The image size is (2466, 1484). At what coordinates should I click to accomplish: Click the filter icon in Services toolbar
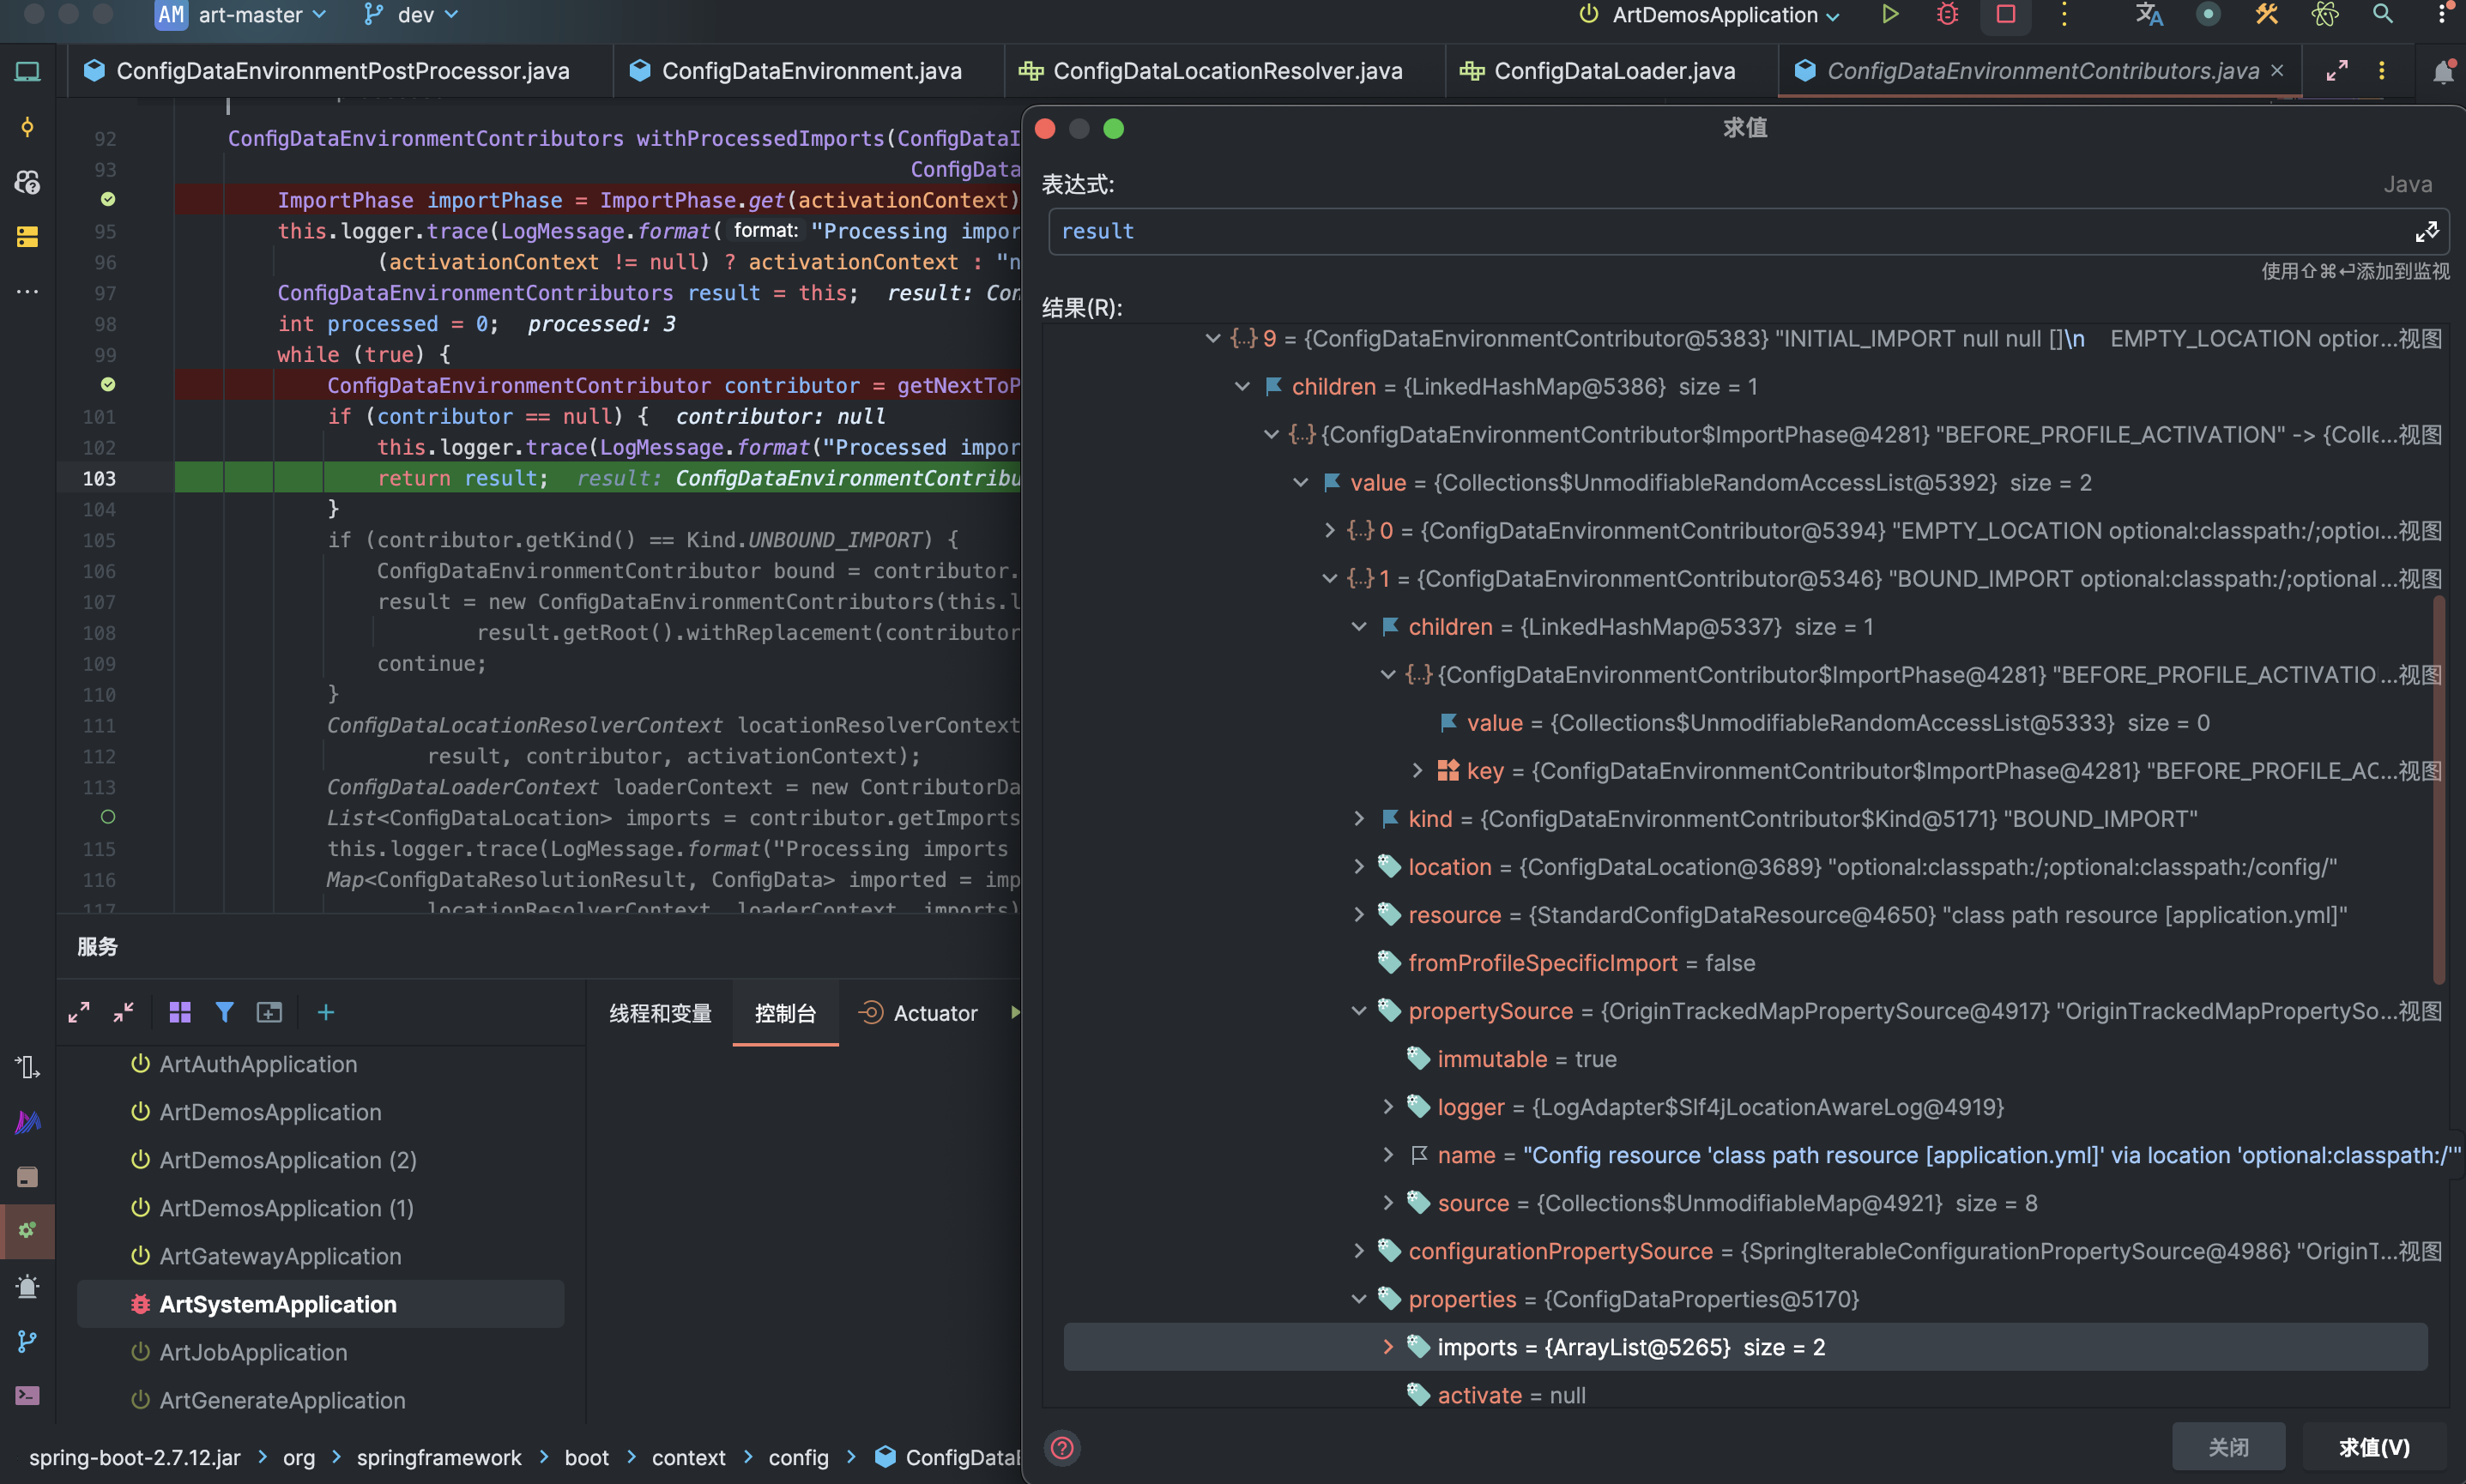pyautogui.click(x=224, y=1013)
